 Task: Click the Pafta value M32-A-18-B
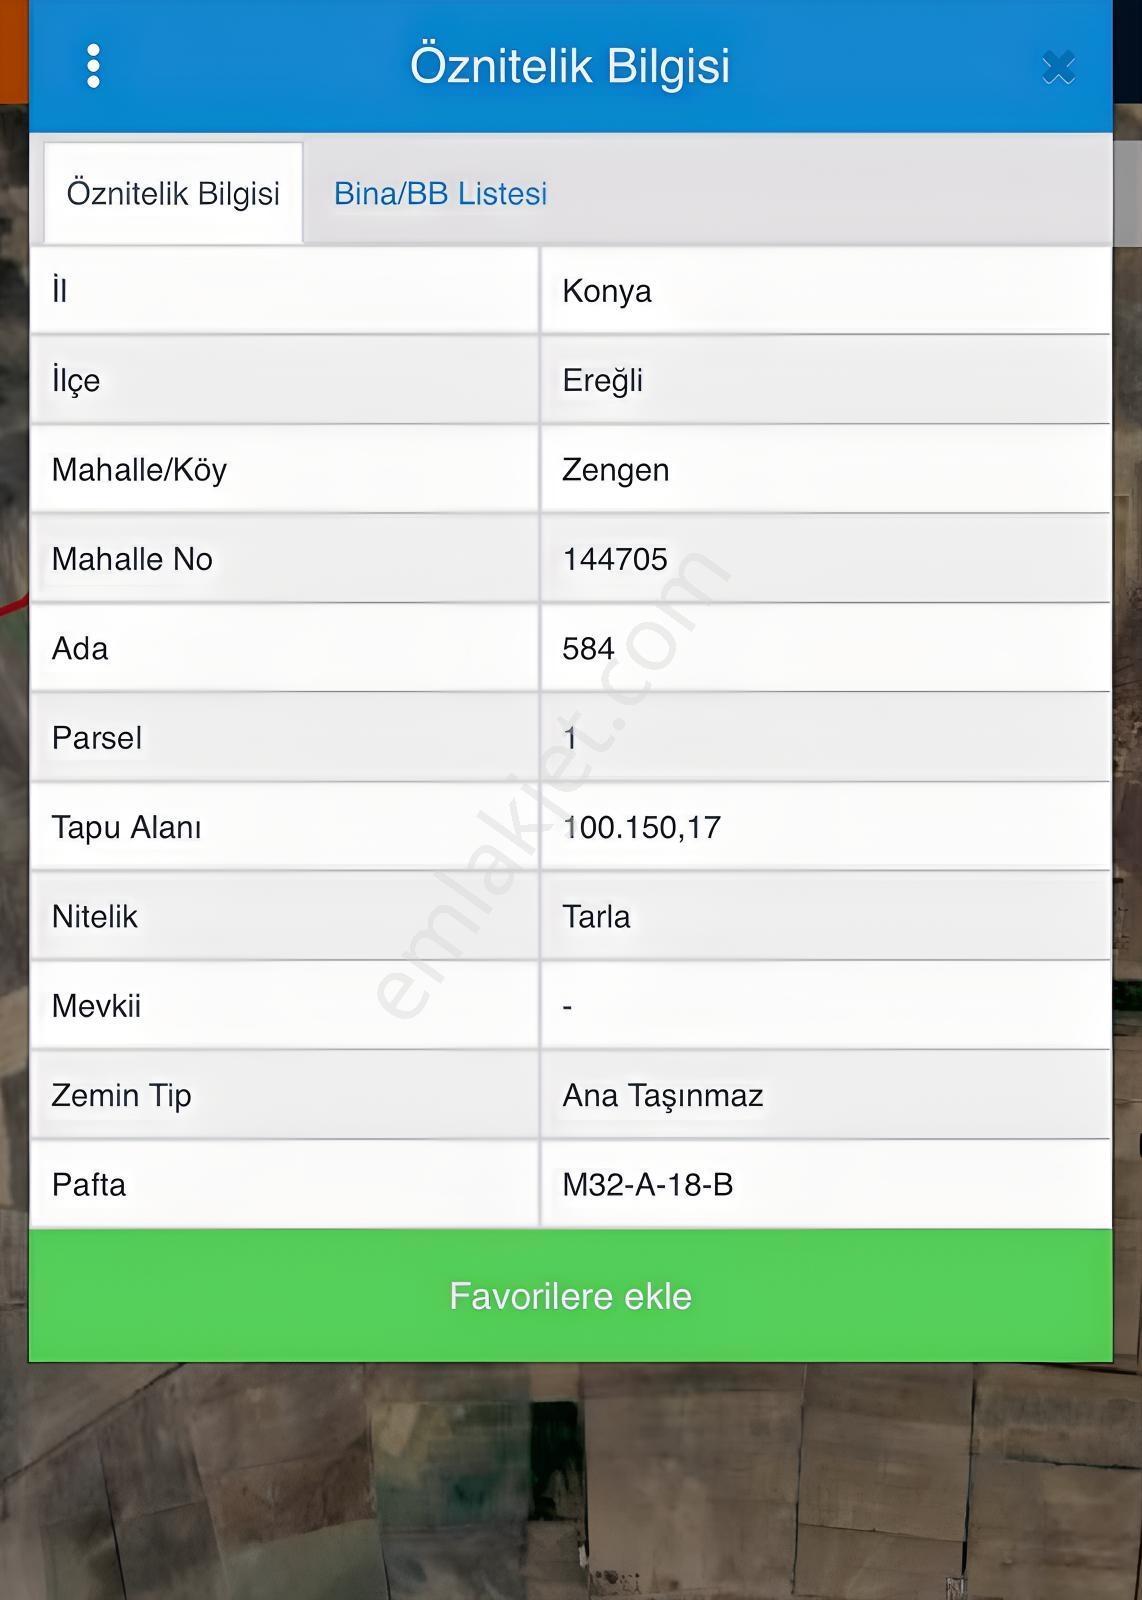[x=648, y=1184]
